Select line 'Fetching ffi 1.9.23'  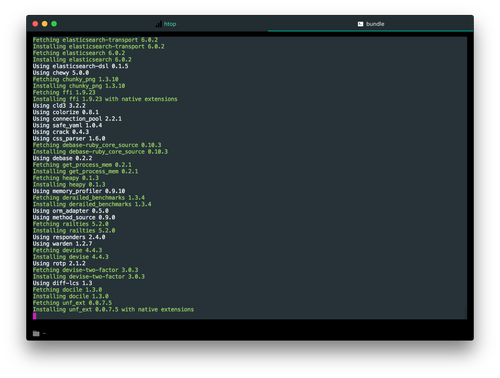(64, 92)
